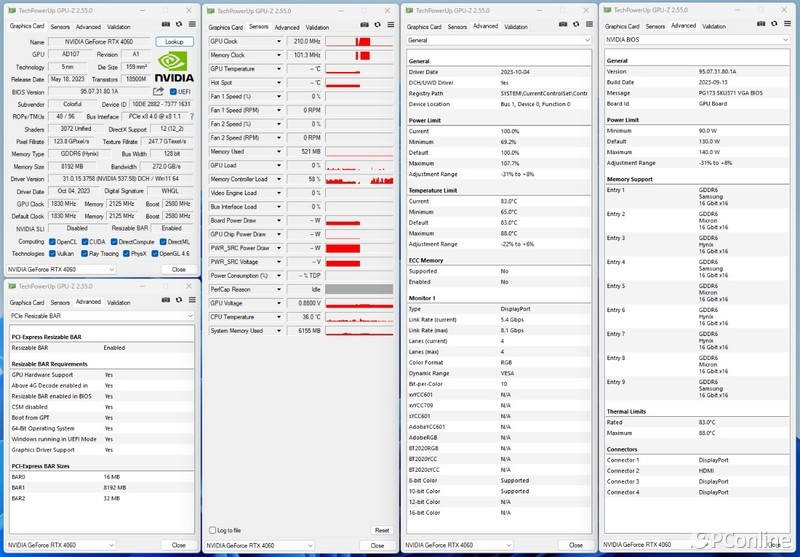Click refresh icon in the Advanced General window
Image resolution: width=800 pixels, height=557 pixels.
(x=576, y=24)
